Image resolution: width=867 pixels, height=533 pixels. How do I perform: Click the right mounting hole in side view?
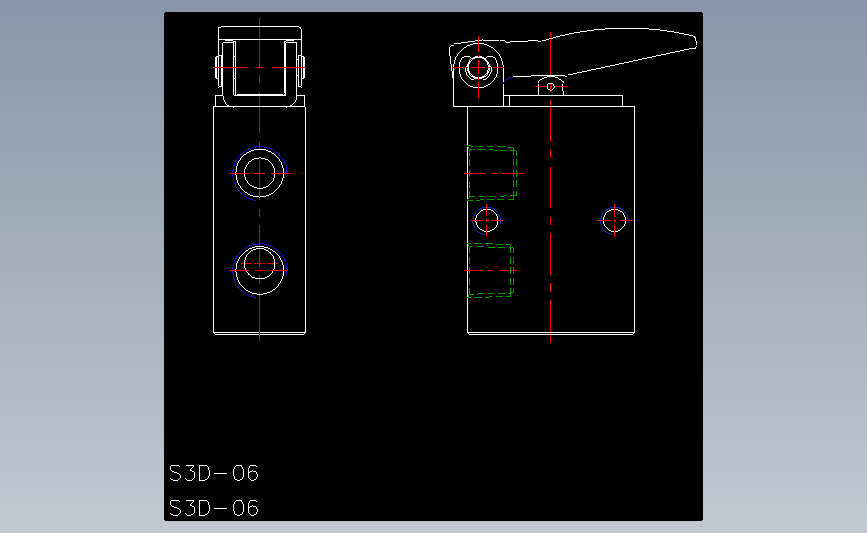(x=614, y=220)
